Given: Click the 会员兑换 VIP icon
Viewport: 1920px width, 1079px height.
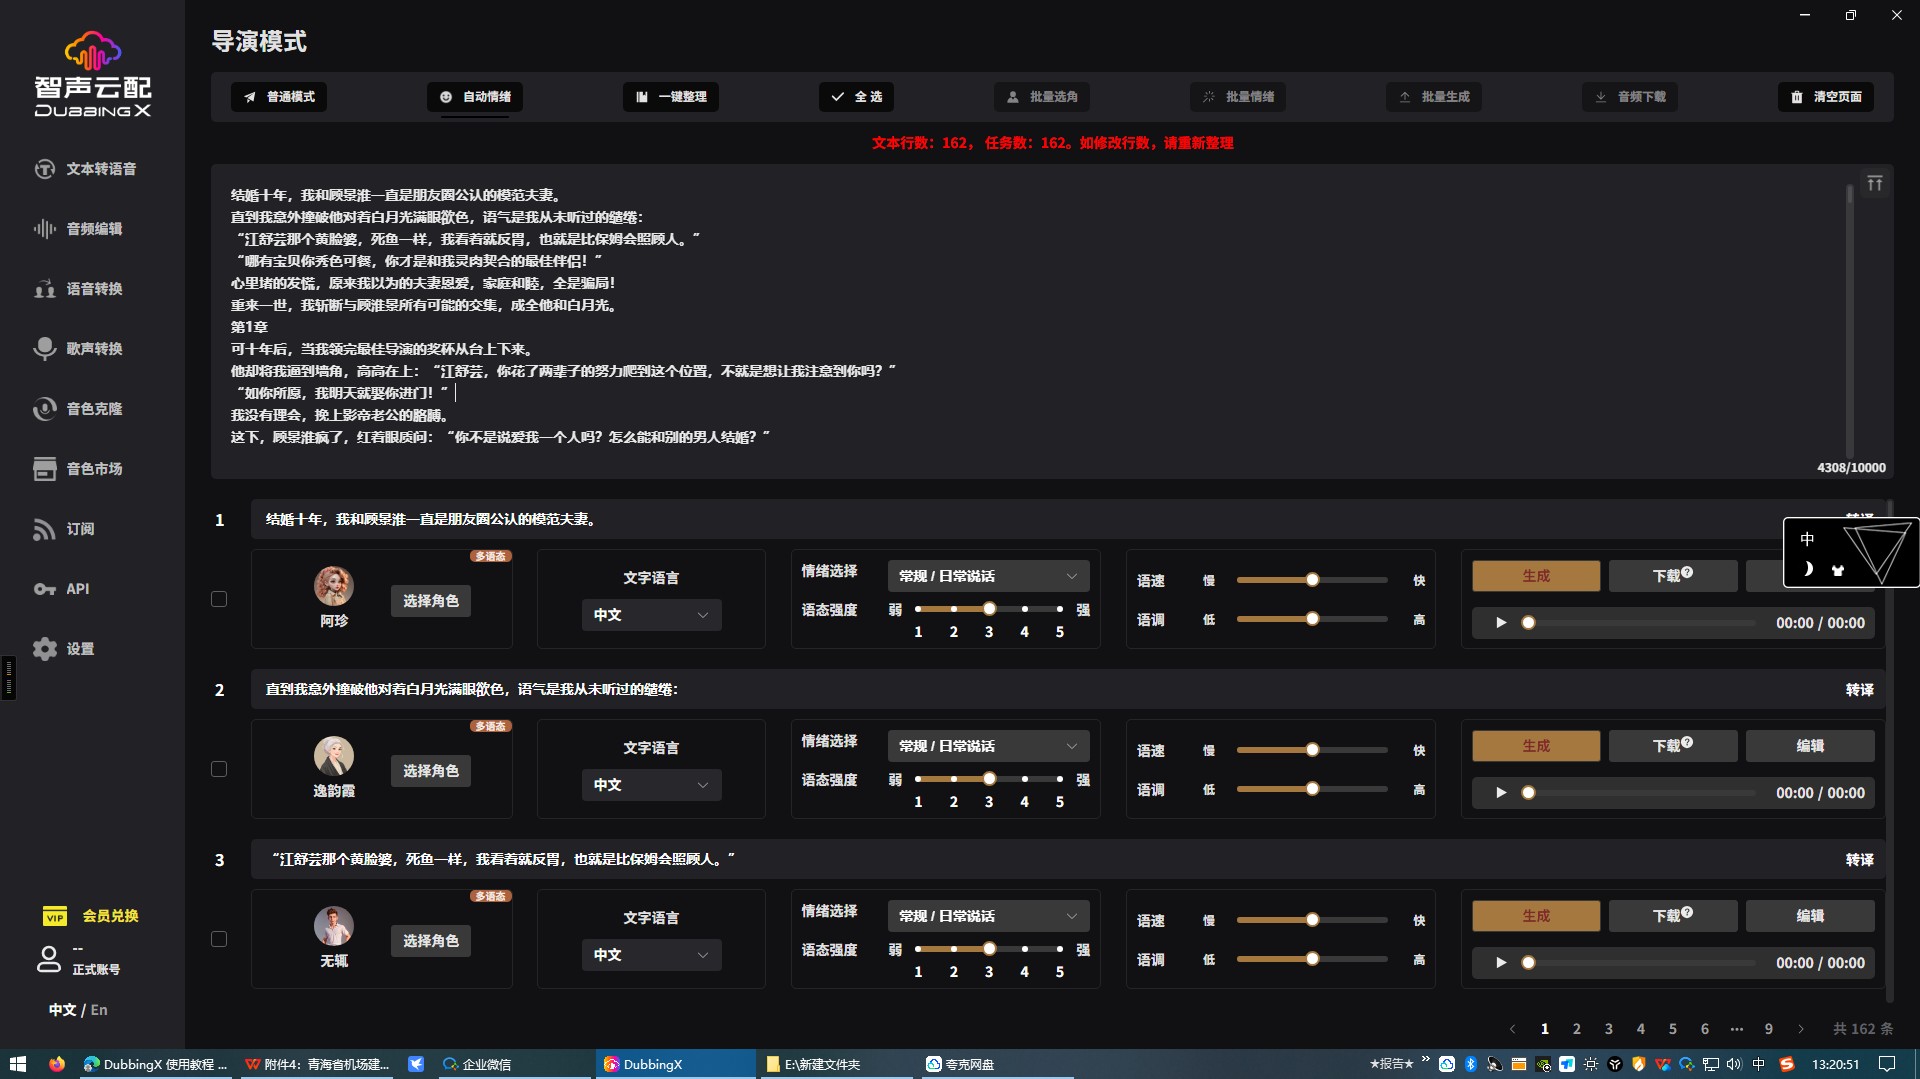Looking at the screenshot, I should tap(55, 916).
